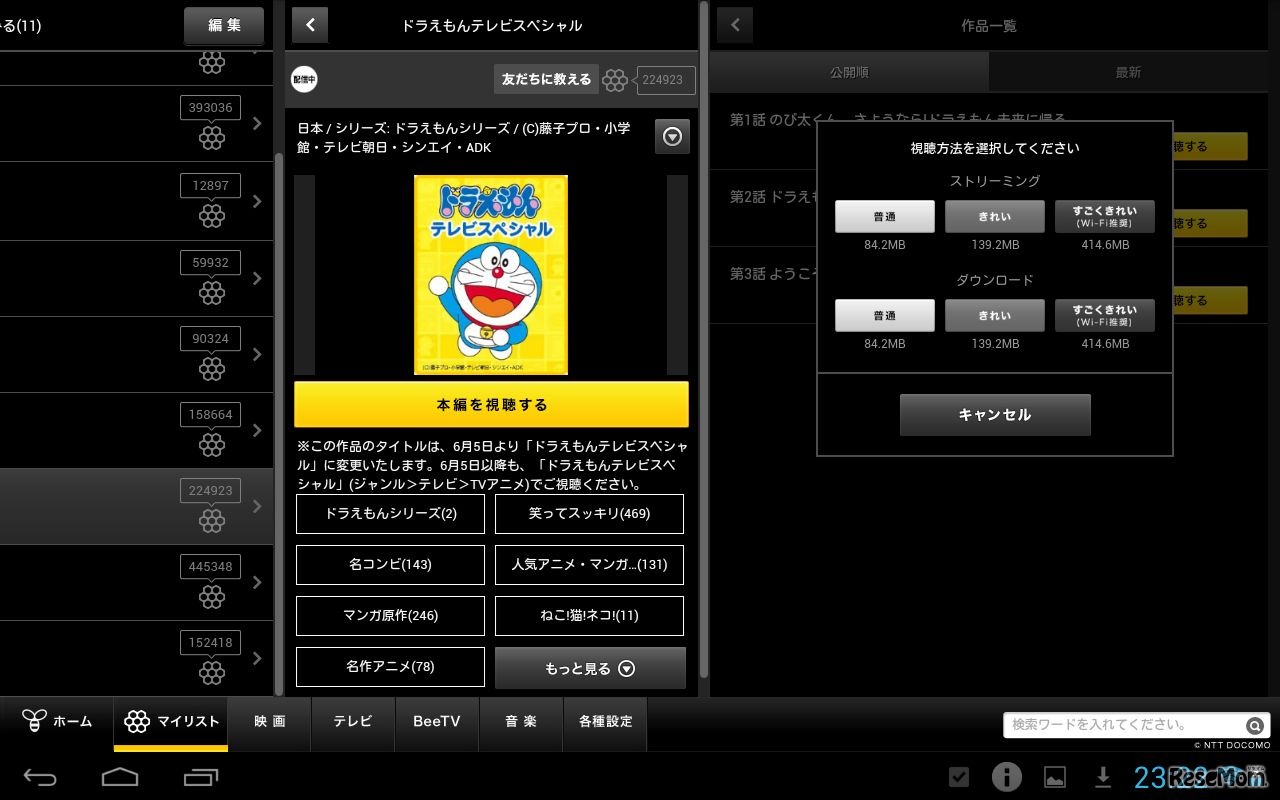
Task: Click the yellow 本編を視聴する button
Action: point(490,404)
